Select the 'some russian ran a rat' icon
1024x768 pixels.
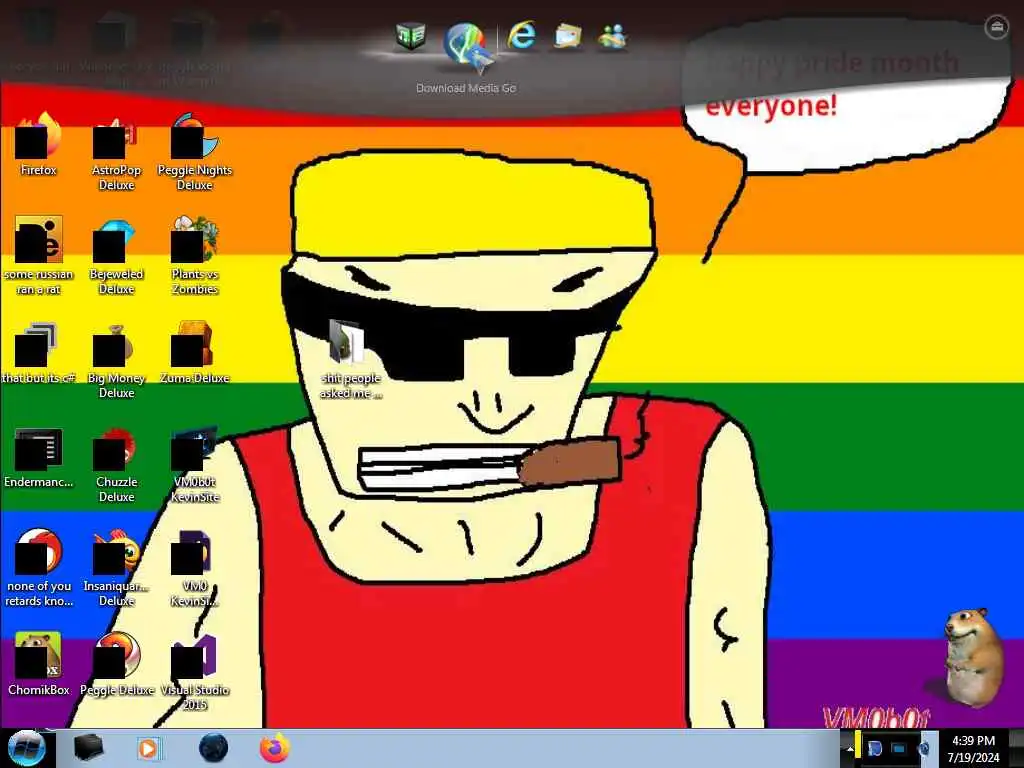(39, 255)
